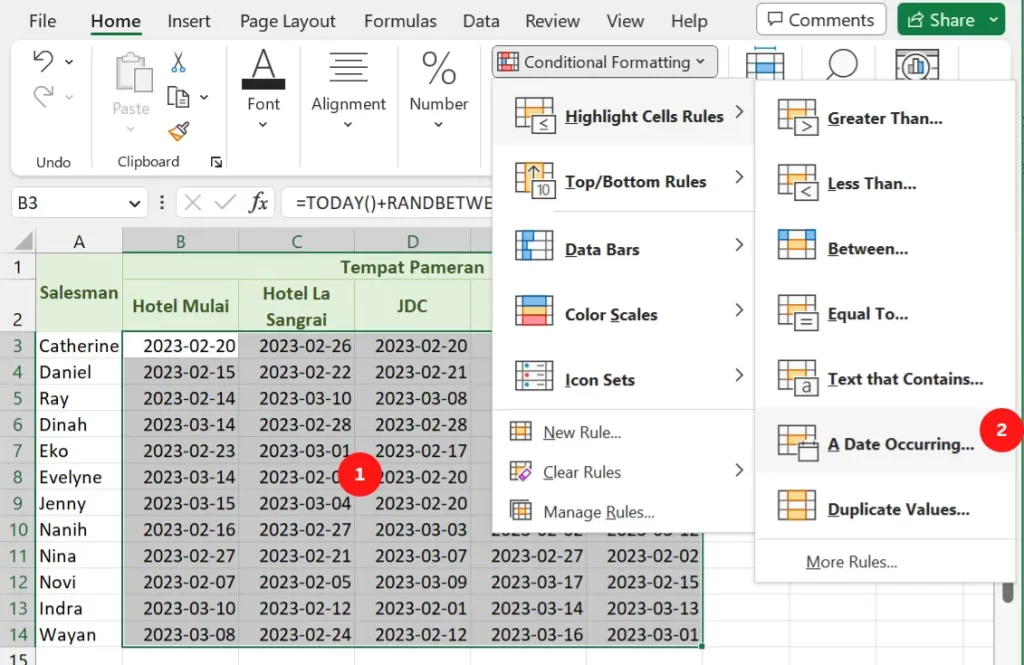The width and height of the screenshot is (1024, 665).
Task: Select the cell containing Catherine
Action: tap(79, 345)
